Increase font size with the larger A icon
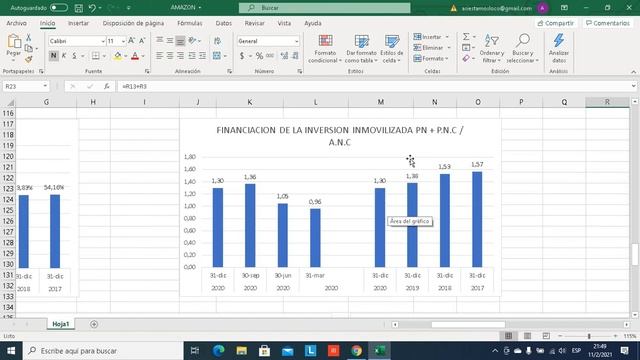The image size is (640, 360). [131, 41]
